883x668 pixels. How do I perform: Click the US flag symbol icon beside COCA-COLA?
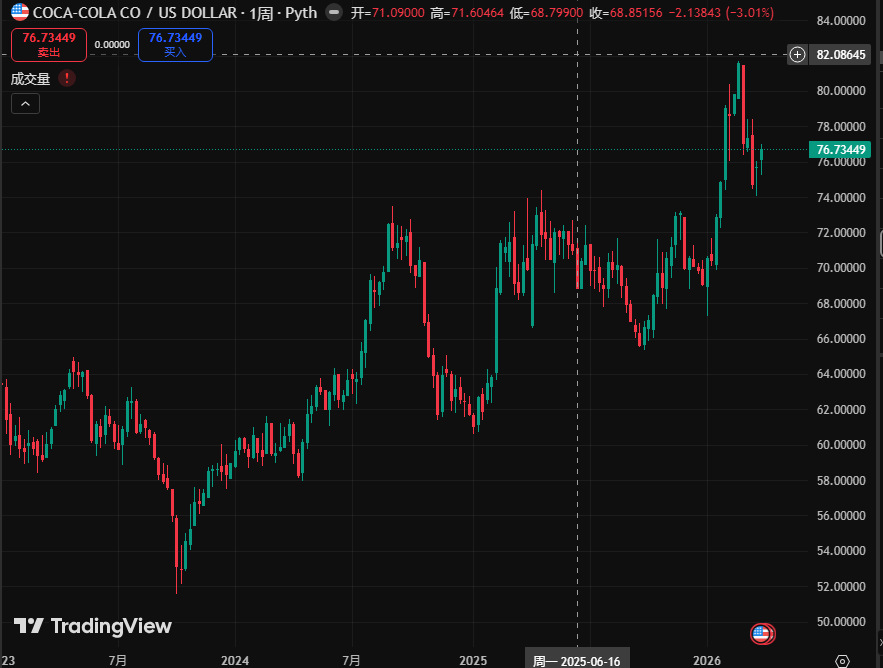click(20, 13)
